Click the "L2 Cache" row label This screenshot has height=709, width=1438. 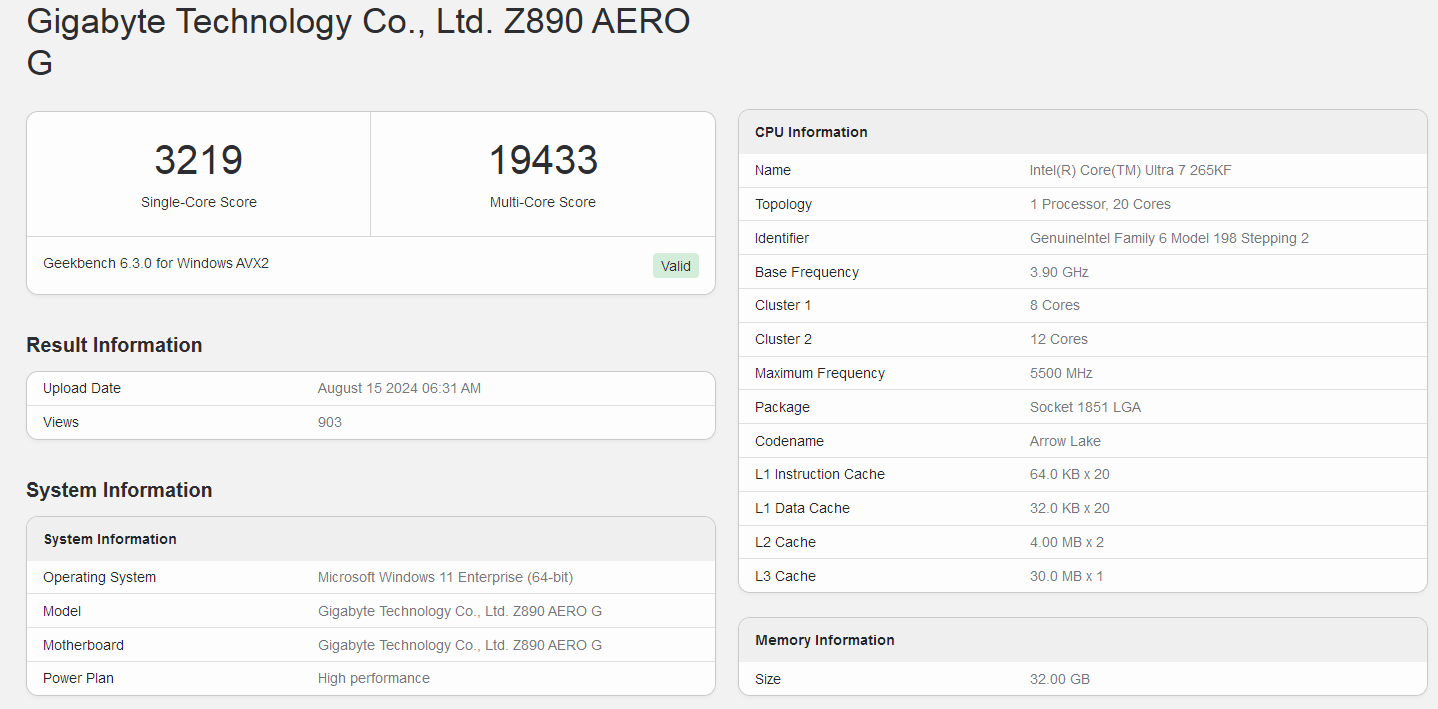(785, 542)
